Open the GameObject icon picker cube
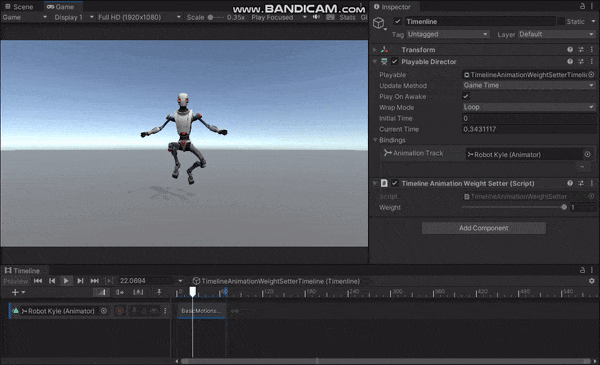 (x=379, y=23)
